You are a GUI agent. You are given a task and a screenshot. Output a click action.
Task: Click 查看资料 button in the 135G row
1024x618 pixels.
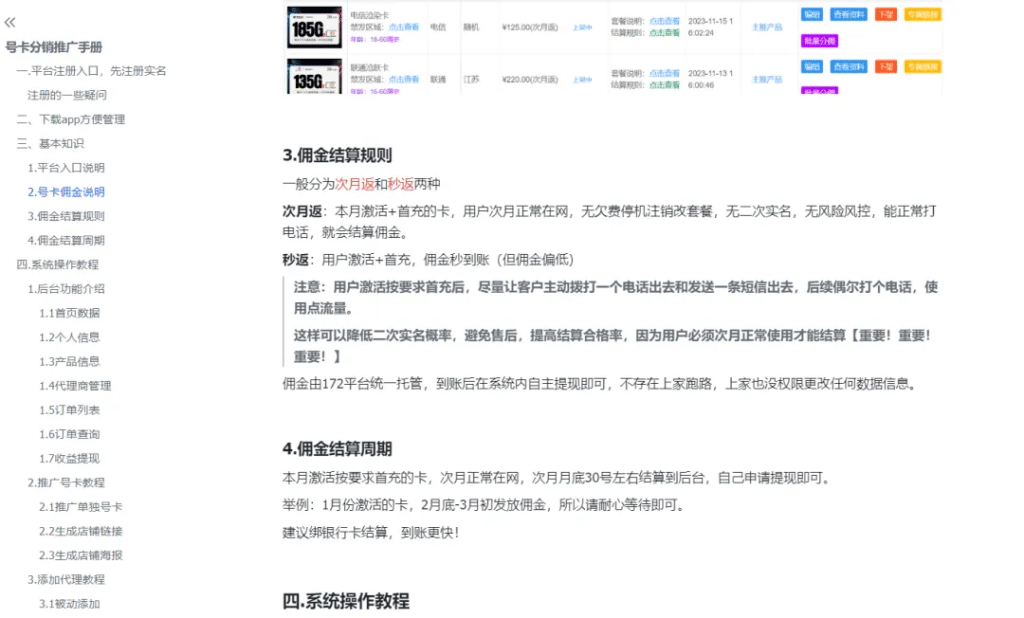848,67
